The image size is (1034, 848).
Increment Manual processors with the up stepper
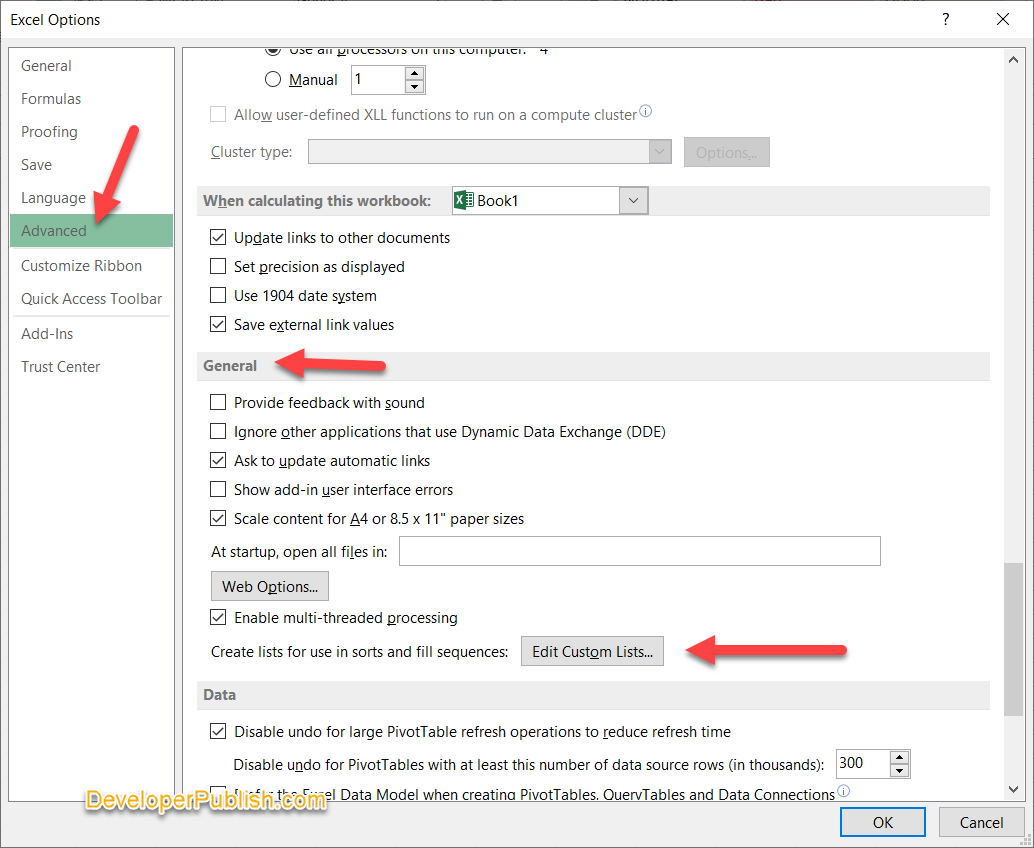point(414,72)
